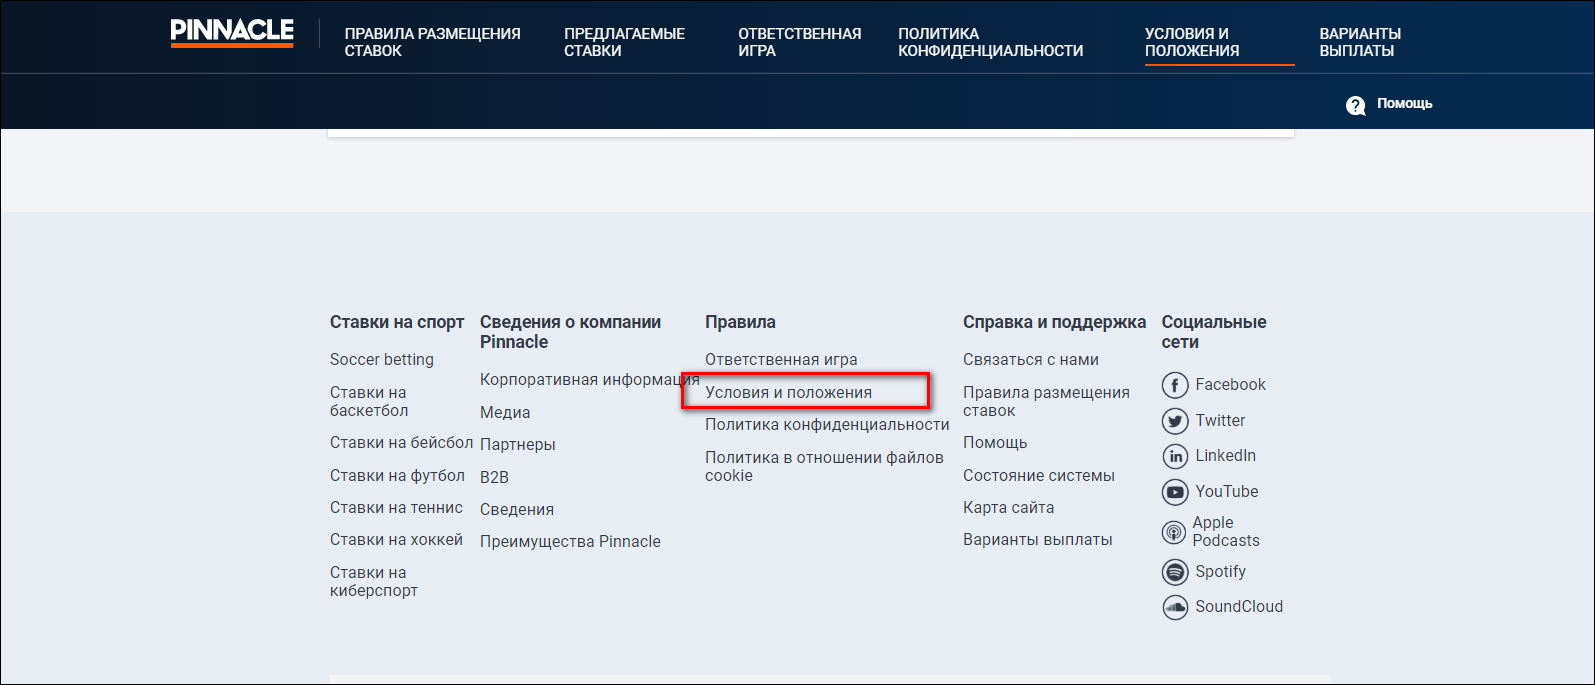Click Политика конфиденциальности footer link
The height and width of the screenshot is (685, 1595).
[x=827, y=425]
